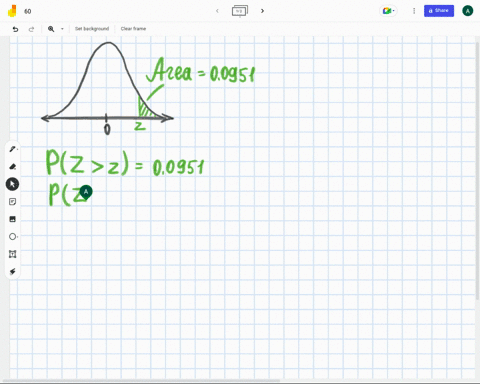Select the Pen tool

click(x=12, y=149)
